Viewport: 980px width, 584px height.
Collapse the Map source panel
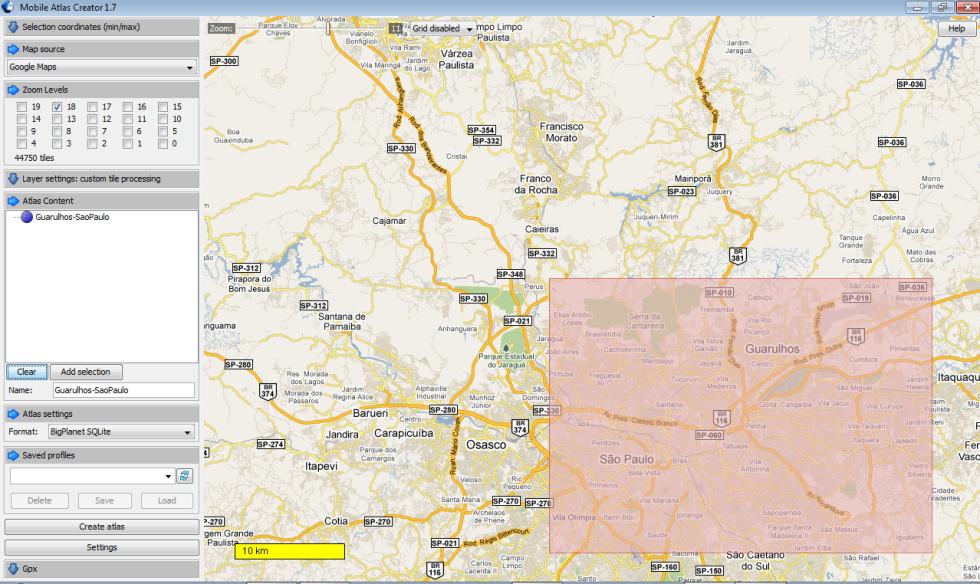point(102,49)
